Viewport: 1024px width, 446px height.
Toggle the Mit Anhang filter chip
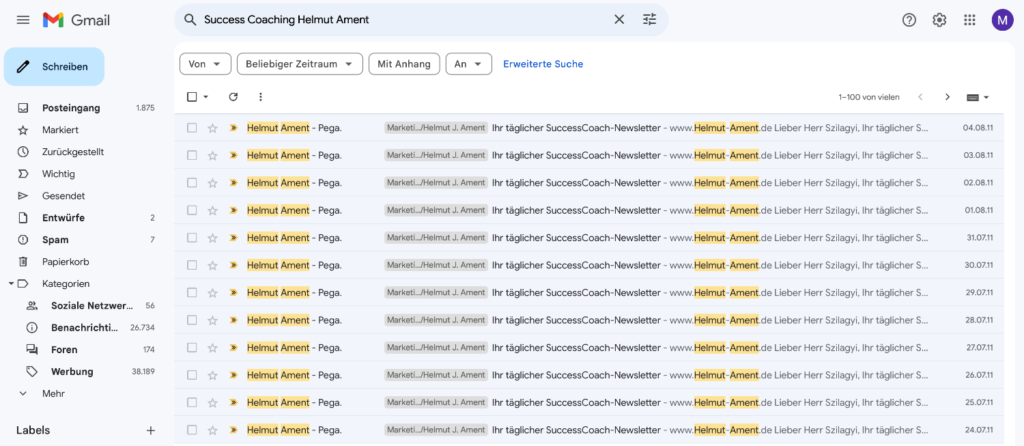point(404,64)
